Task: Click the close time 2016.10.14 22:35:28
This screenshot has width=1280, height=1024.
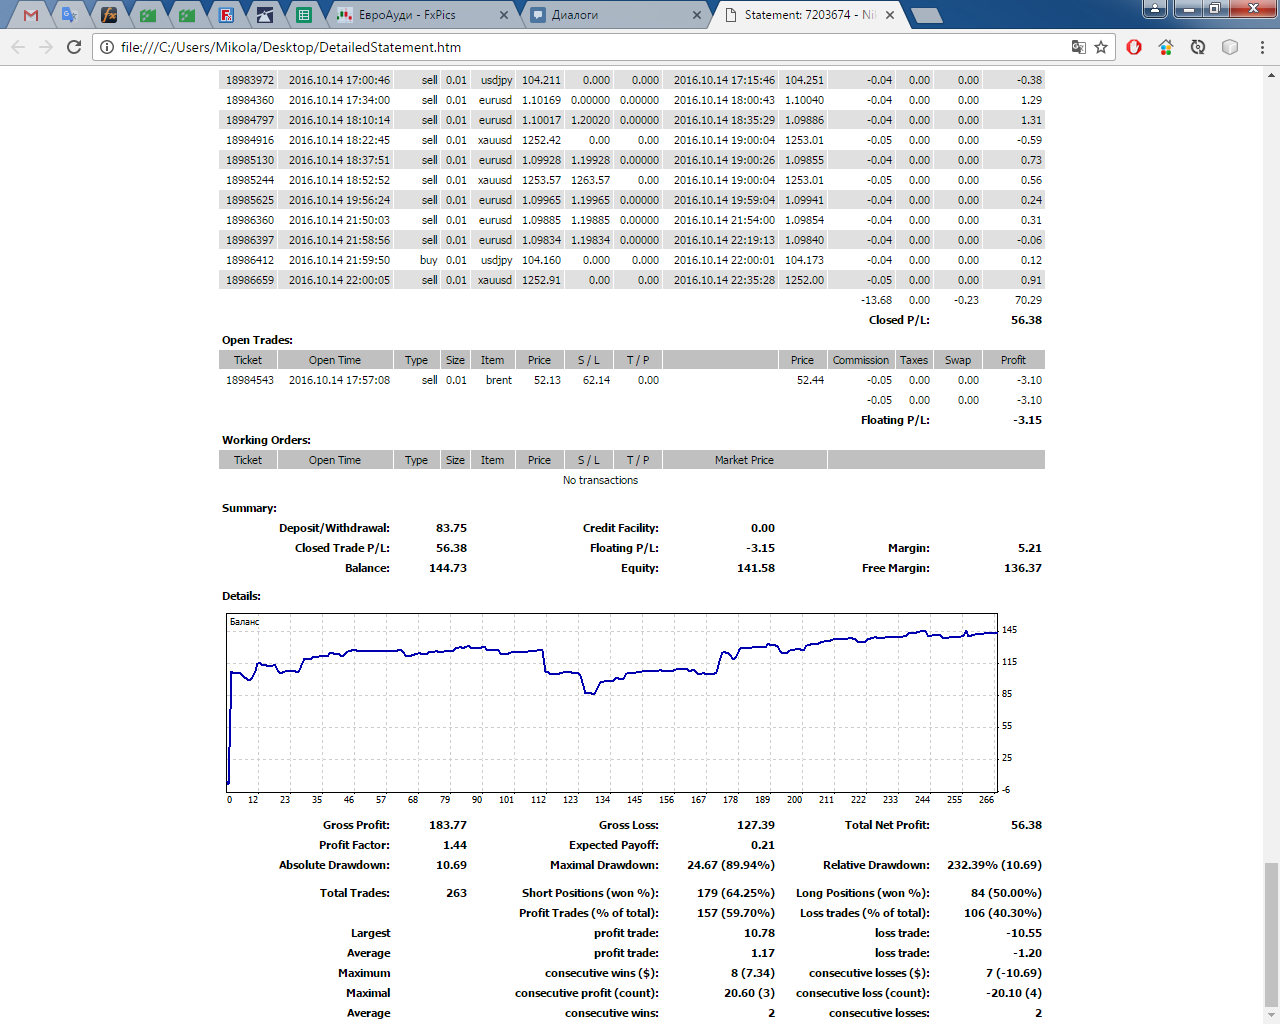Action: pos(724,280)
